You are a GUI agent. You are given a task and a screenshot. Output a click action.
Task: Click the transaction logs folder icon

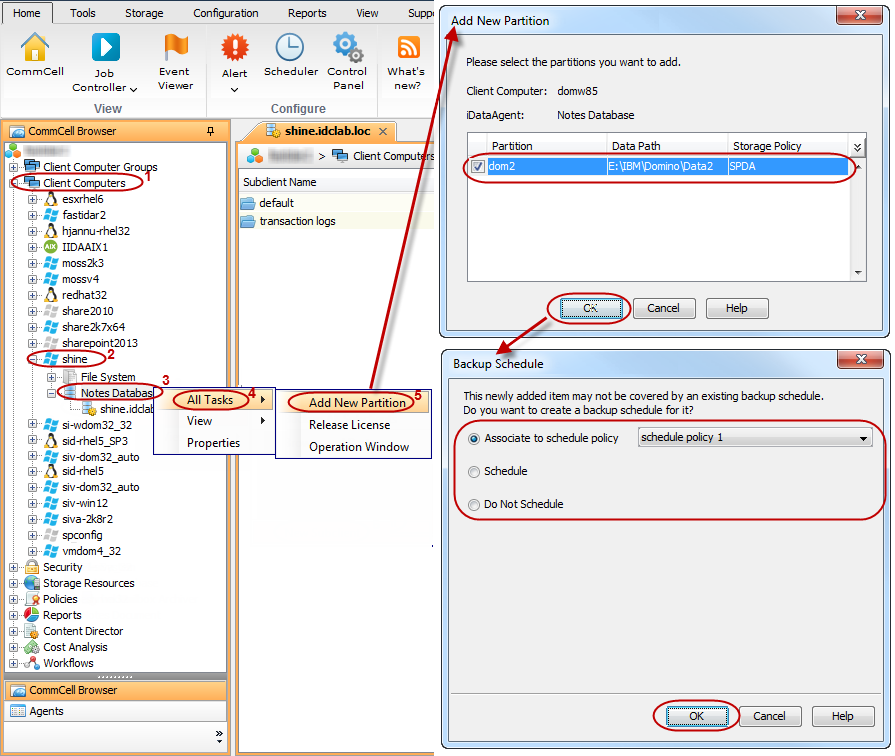[248, 221]
